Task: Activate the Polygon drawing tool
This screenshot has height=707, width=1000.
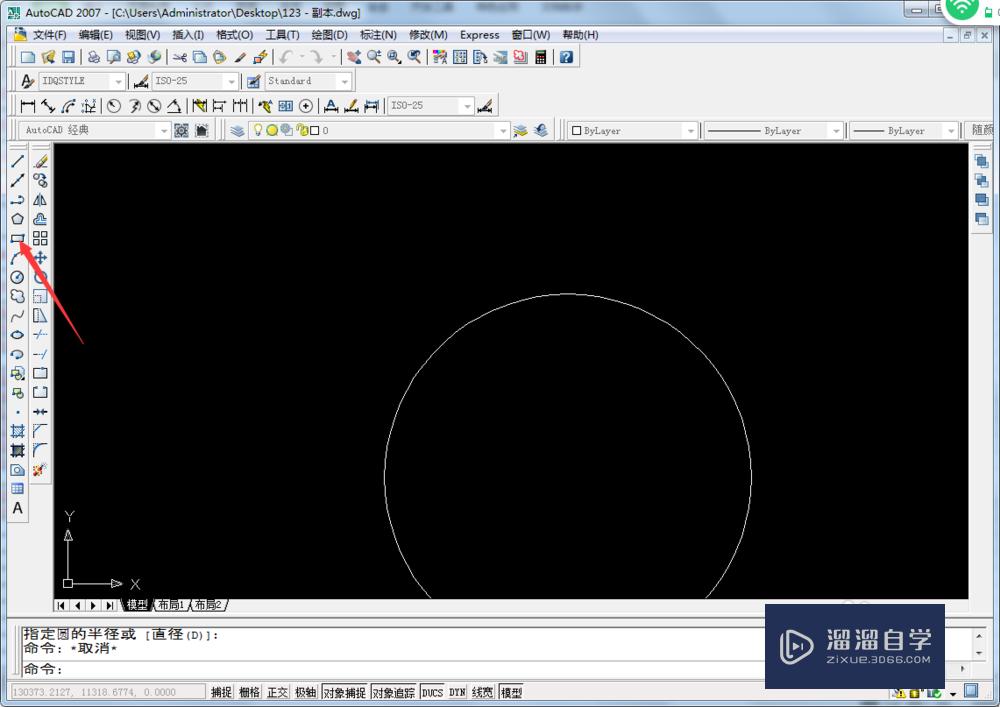Action: pyautogui.click(x=17, y=219)
